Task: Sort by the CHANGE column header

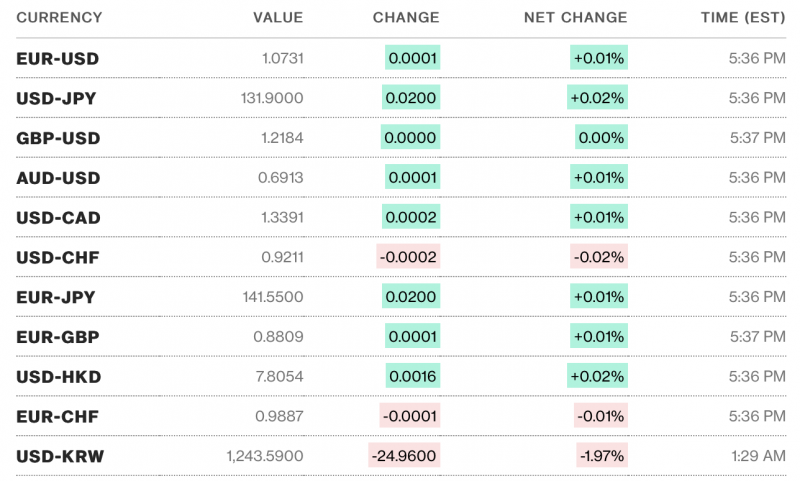Action: [405, 18]
